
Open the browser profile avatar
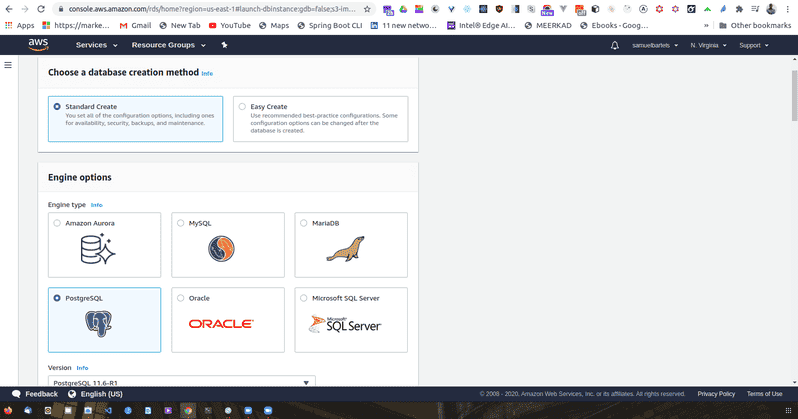click(x=772, y=9)
